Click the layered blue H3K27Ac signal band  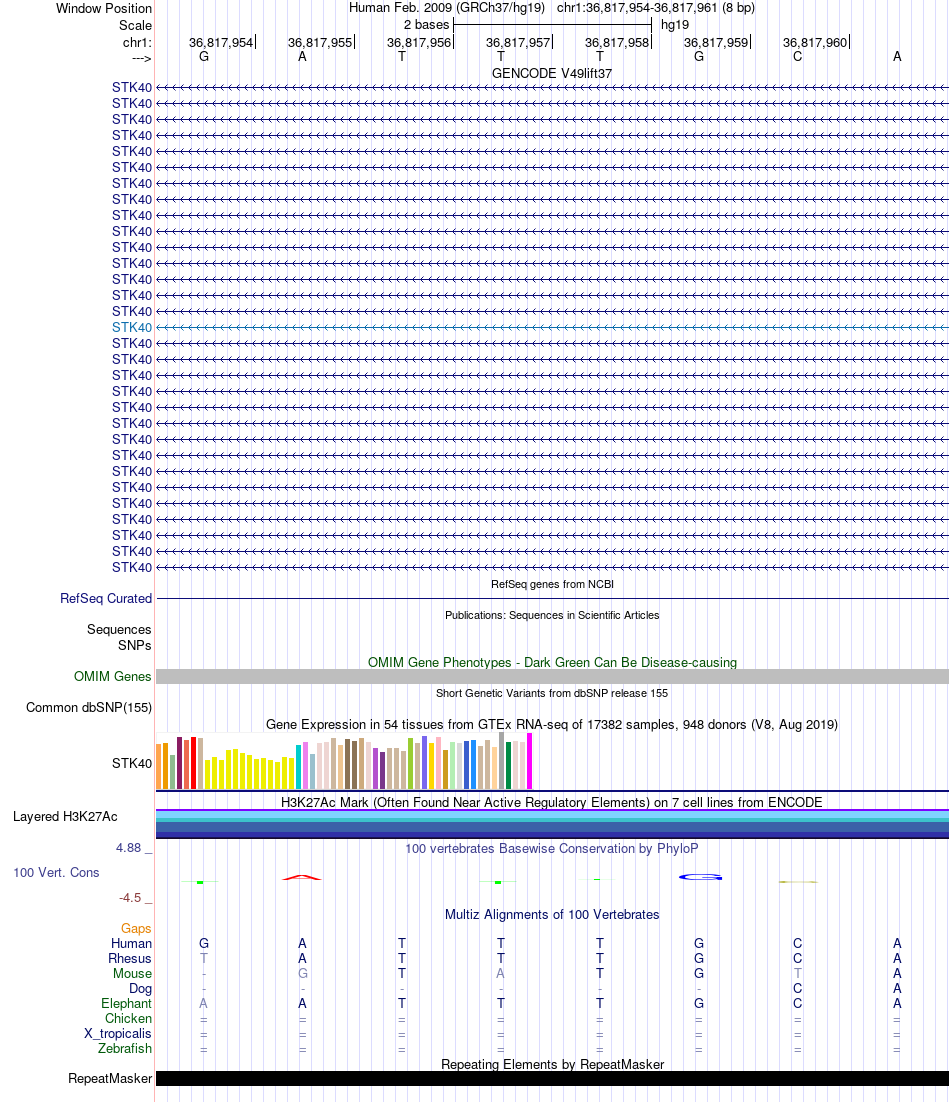point(552,824)
